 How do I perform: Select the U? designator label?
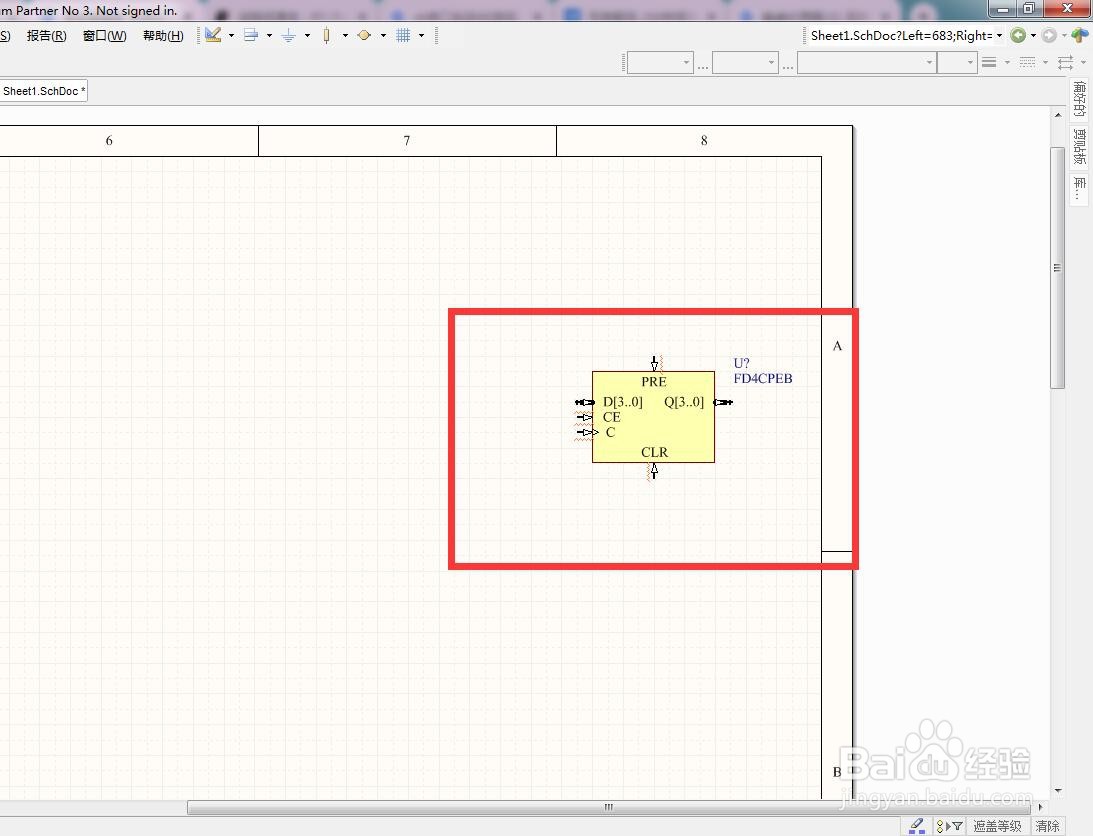click(x=741, y=363)
